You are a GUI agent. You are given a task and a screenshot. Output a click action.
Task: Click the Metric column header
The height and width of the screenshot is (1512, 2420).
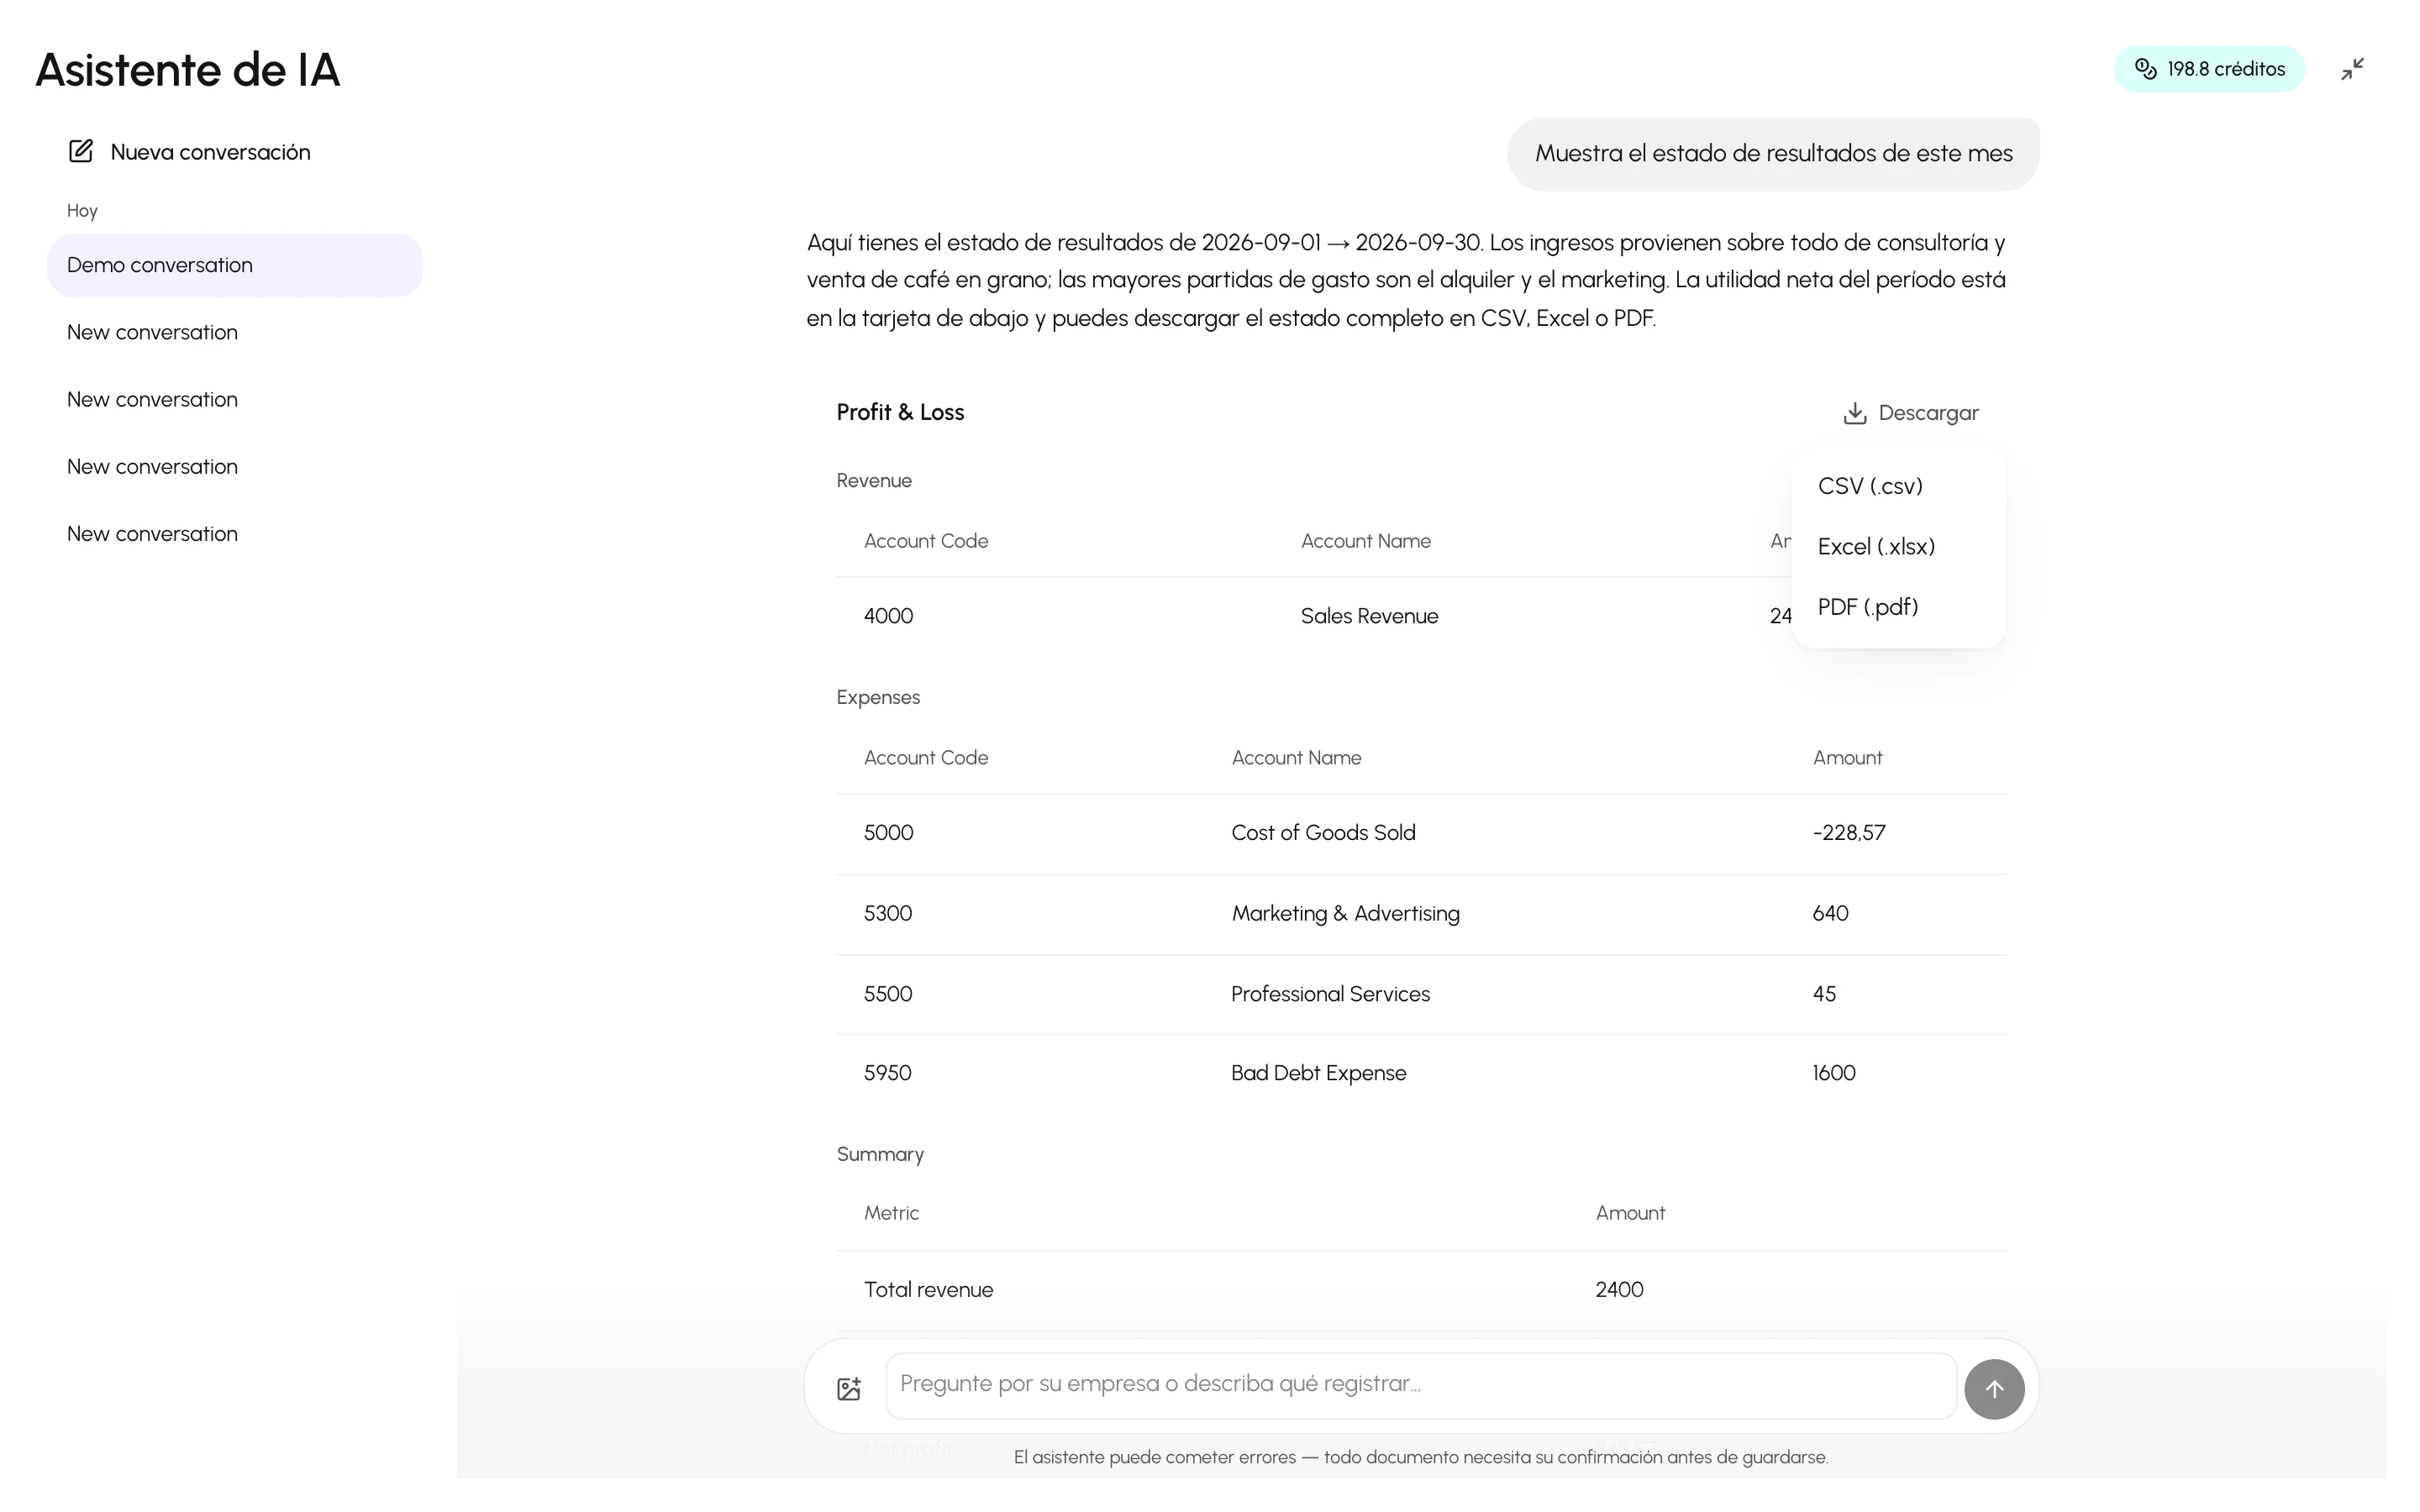[891, 1213]
